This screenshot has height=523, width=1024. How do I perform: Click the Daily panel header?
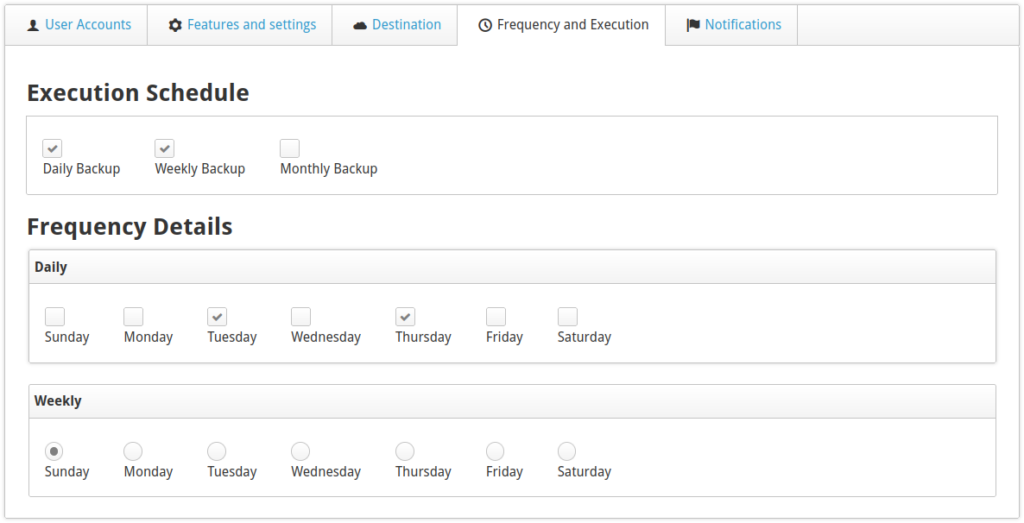512,267
